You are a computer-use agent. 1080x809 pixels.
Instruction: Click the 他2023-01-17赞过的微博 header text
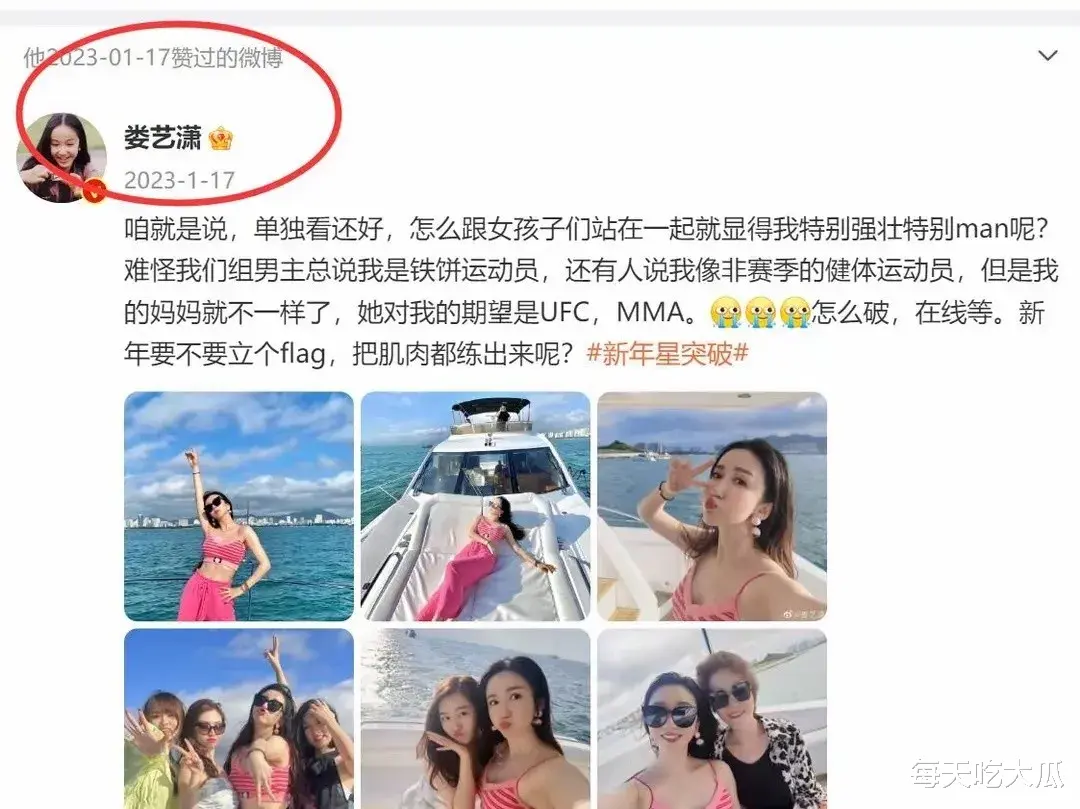click(x=153, y=57)
